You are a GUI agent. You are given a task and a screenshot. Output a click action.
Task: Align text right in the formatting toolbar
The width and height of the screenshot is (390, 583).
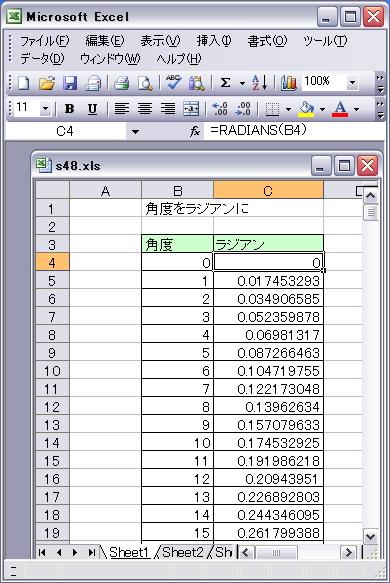[168, 109]
